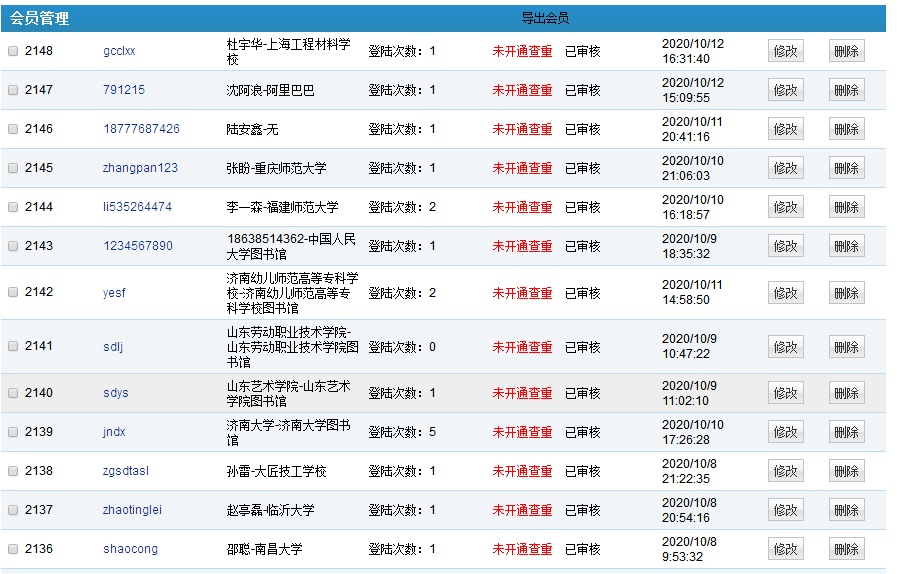Mark the checkbox for member 2136
The width and height of the screenshot is (899, 574).
13,549
